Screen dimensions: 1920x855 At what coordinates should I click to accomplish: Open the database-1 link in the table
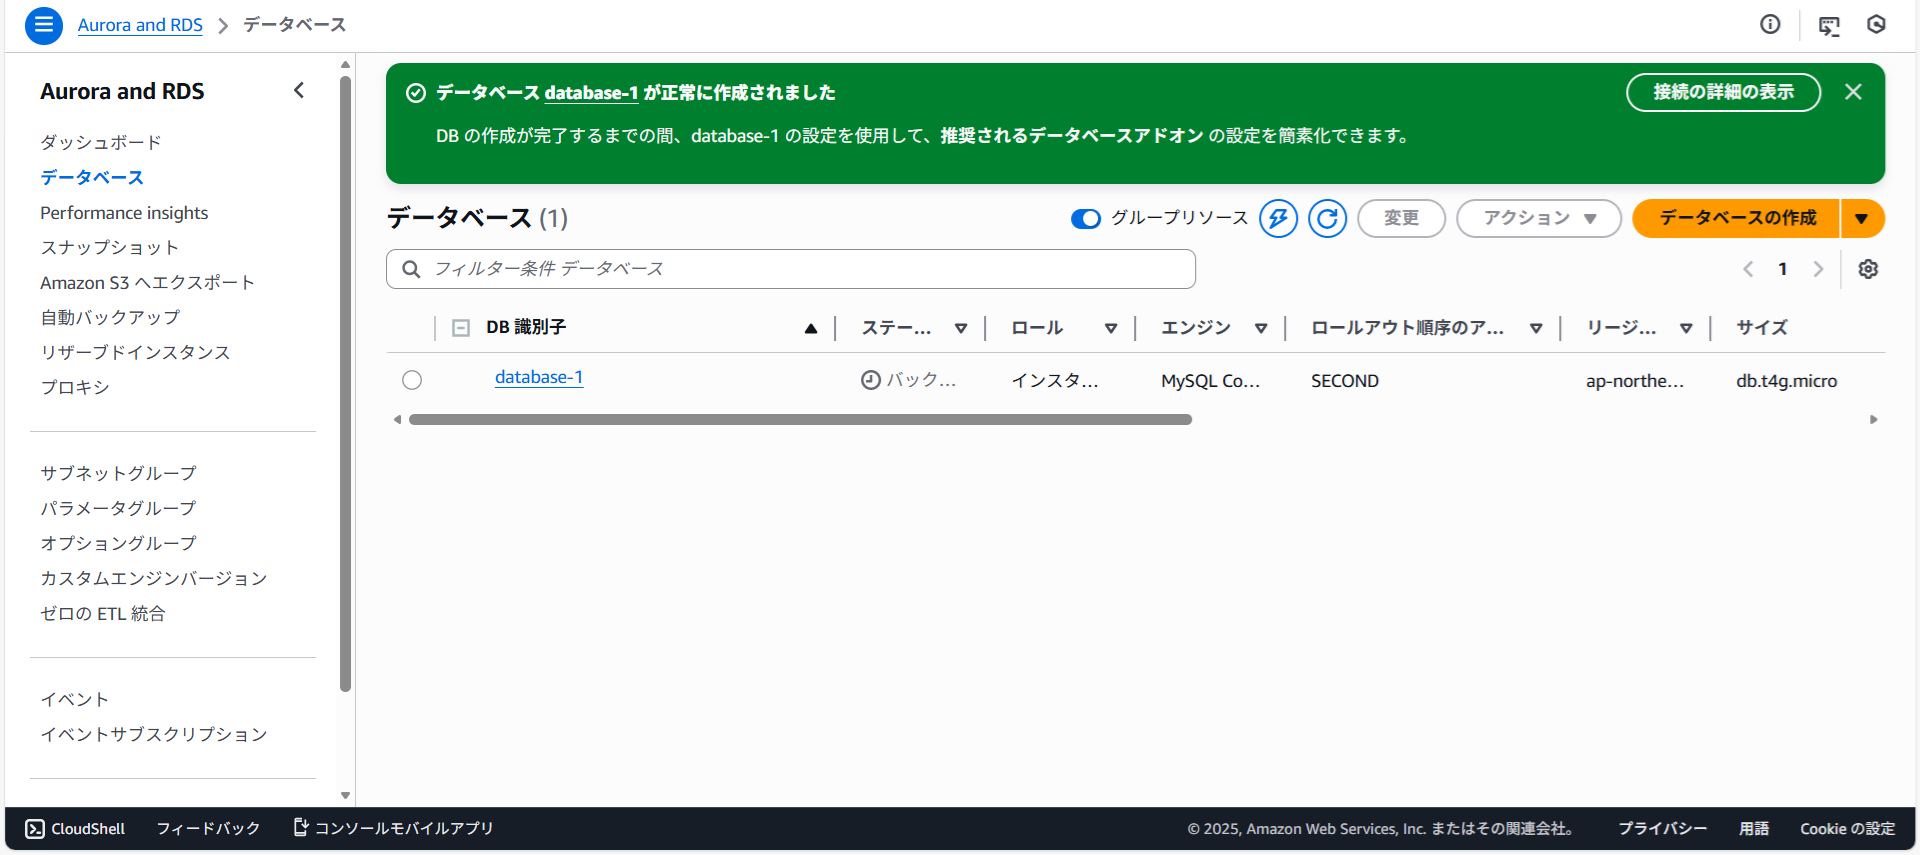coord(539,377)
